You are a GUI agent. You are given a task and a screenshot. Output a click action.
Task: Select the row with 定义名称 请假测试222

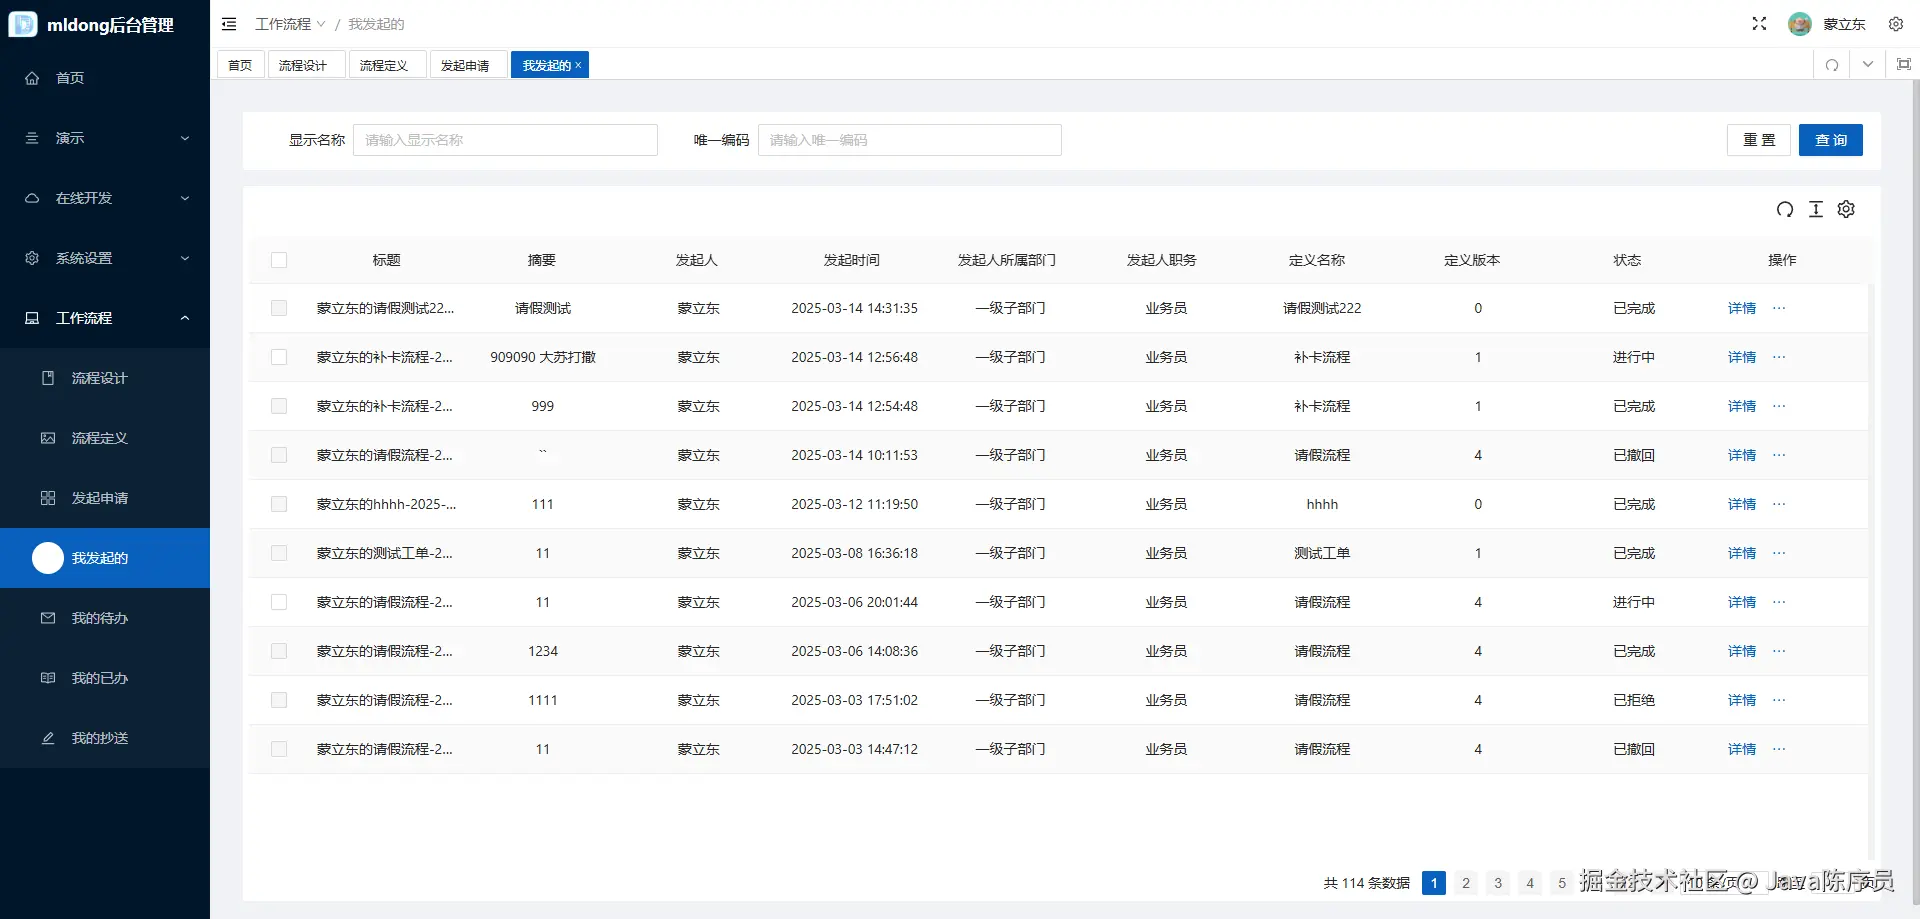tap(279, 308)
